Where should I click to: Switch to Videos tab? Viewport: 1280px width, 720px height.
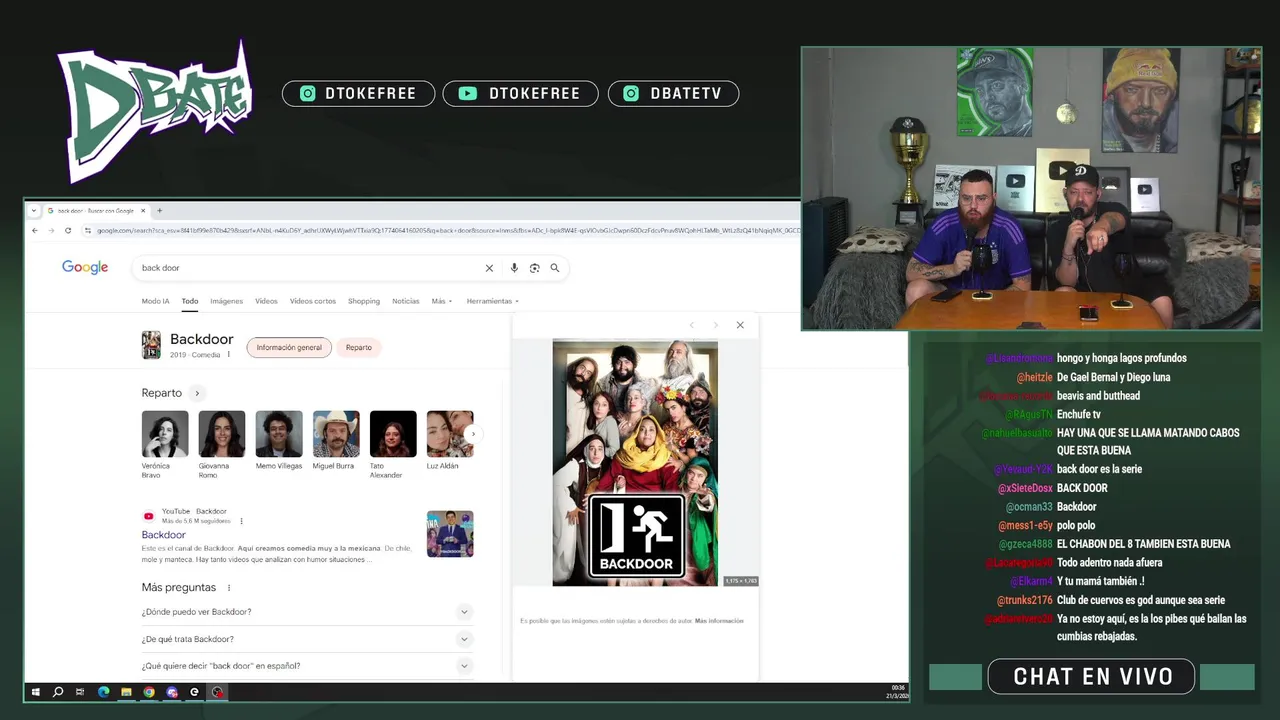pyautogui.click(x=266, y=301)
